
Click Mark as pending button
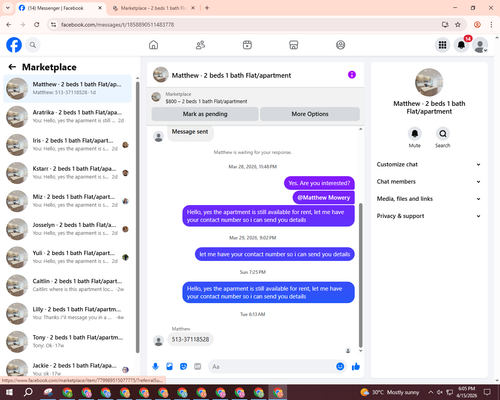pyautogui.click(x=205, y=114)
